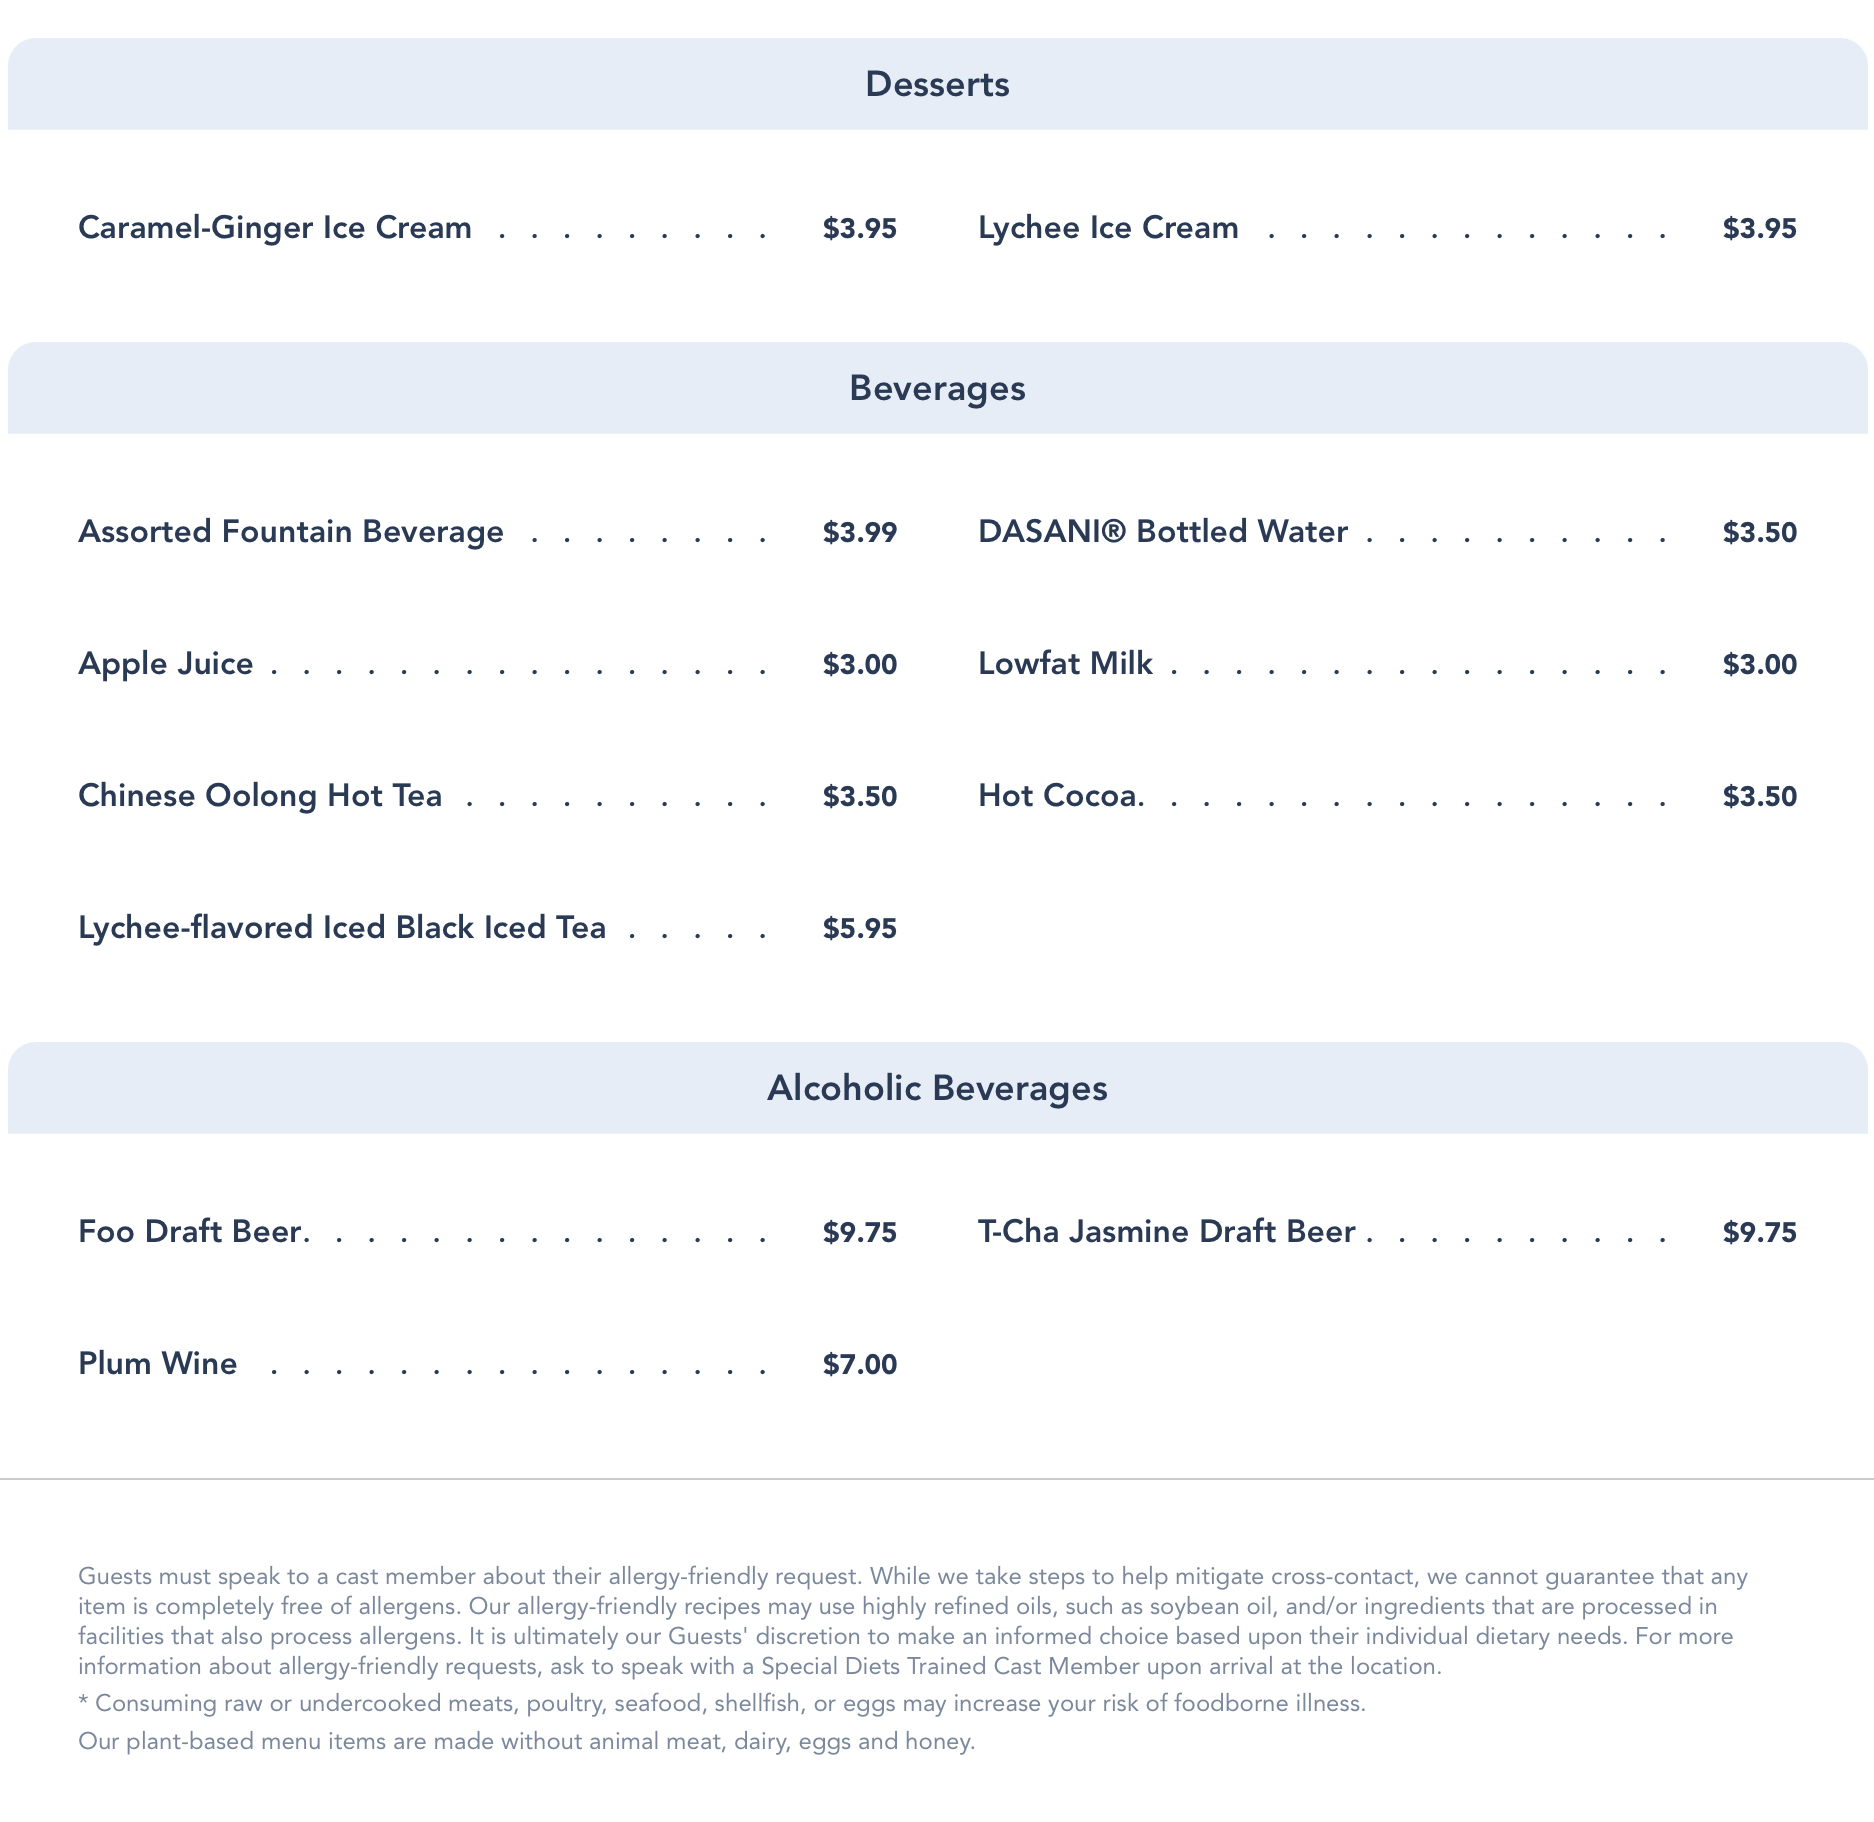Click the $3.99 fountain beverage price
1874x1822 pixels.
coord(859,533)
